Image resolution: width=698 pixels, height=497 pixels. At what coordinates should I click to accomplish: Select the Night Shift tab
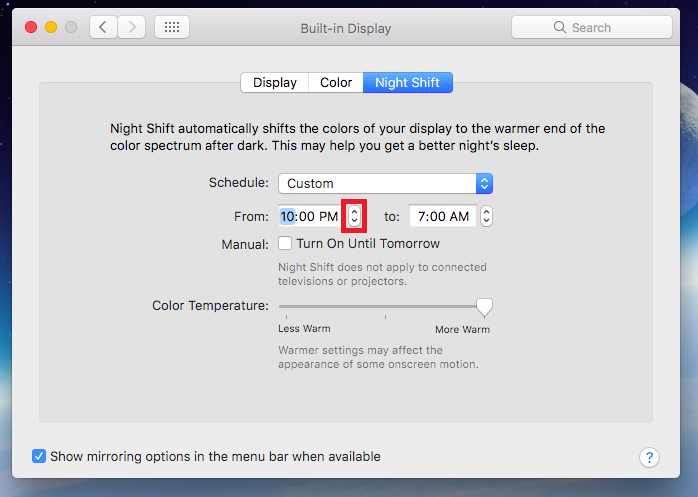click(408, 83)
